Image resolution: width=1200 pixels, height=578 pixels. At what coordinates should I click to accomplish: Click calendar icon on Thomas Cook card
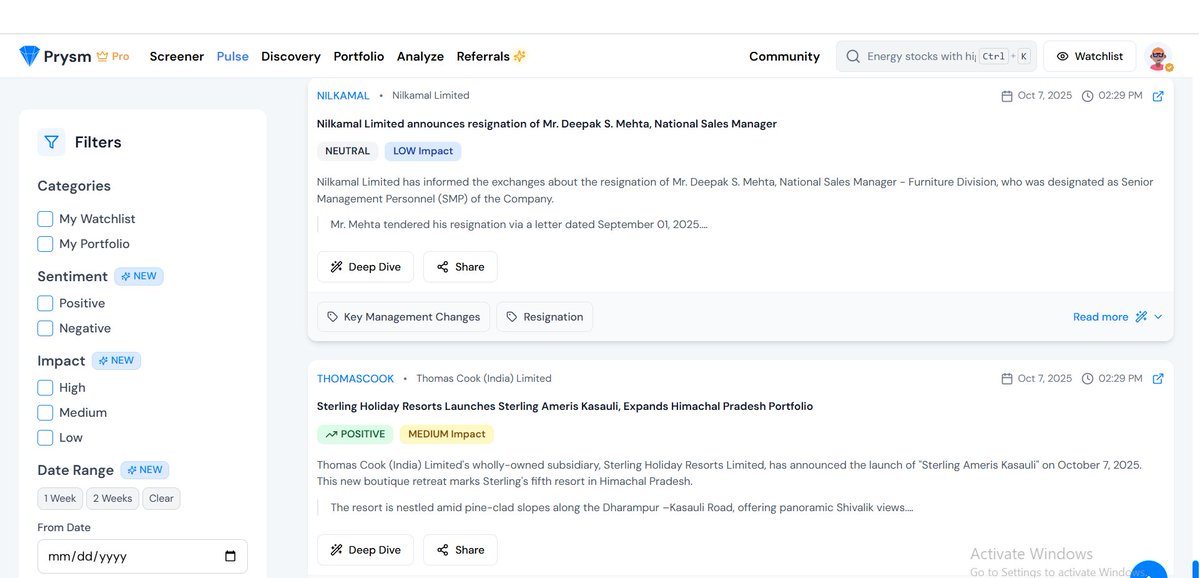pyautogui.click(x=1007, y=379)
